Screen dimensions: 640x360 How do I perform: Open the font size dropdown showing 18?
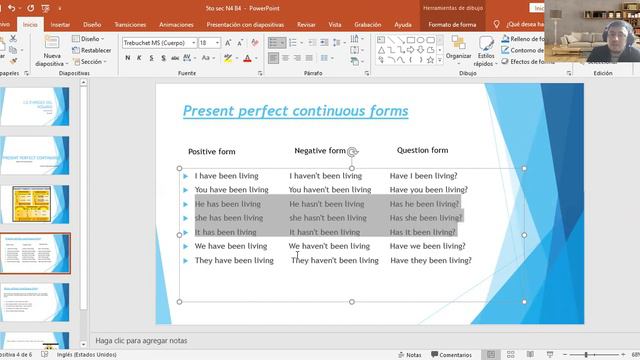pos(217,42)
